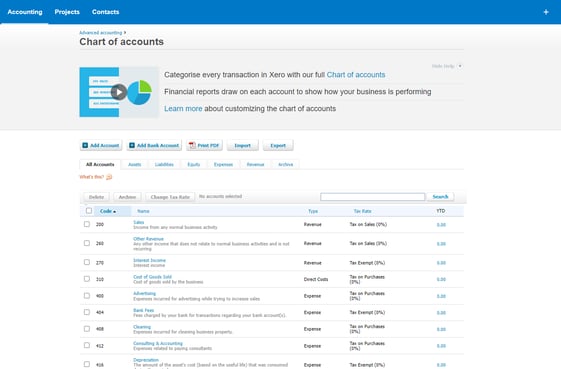Click the Add Bank Account button
Viewport: 561px width, 369px height.
click(x=154, y=145)
